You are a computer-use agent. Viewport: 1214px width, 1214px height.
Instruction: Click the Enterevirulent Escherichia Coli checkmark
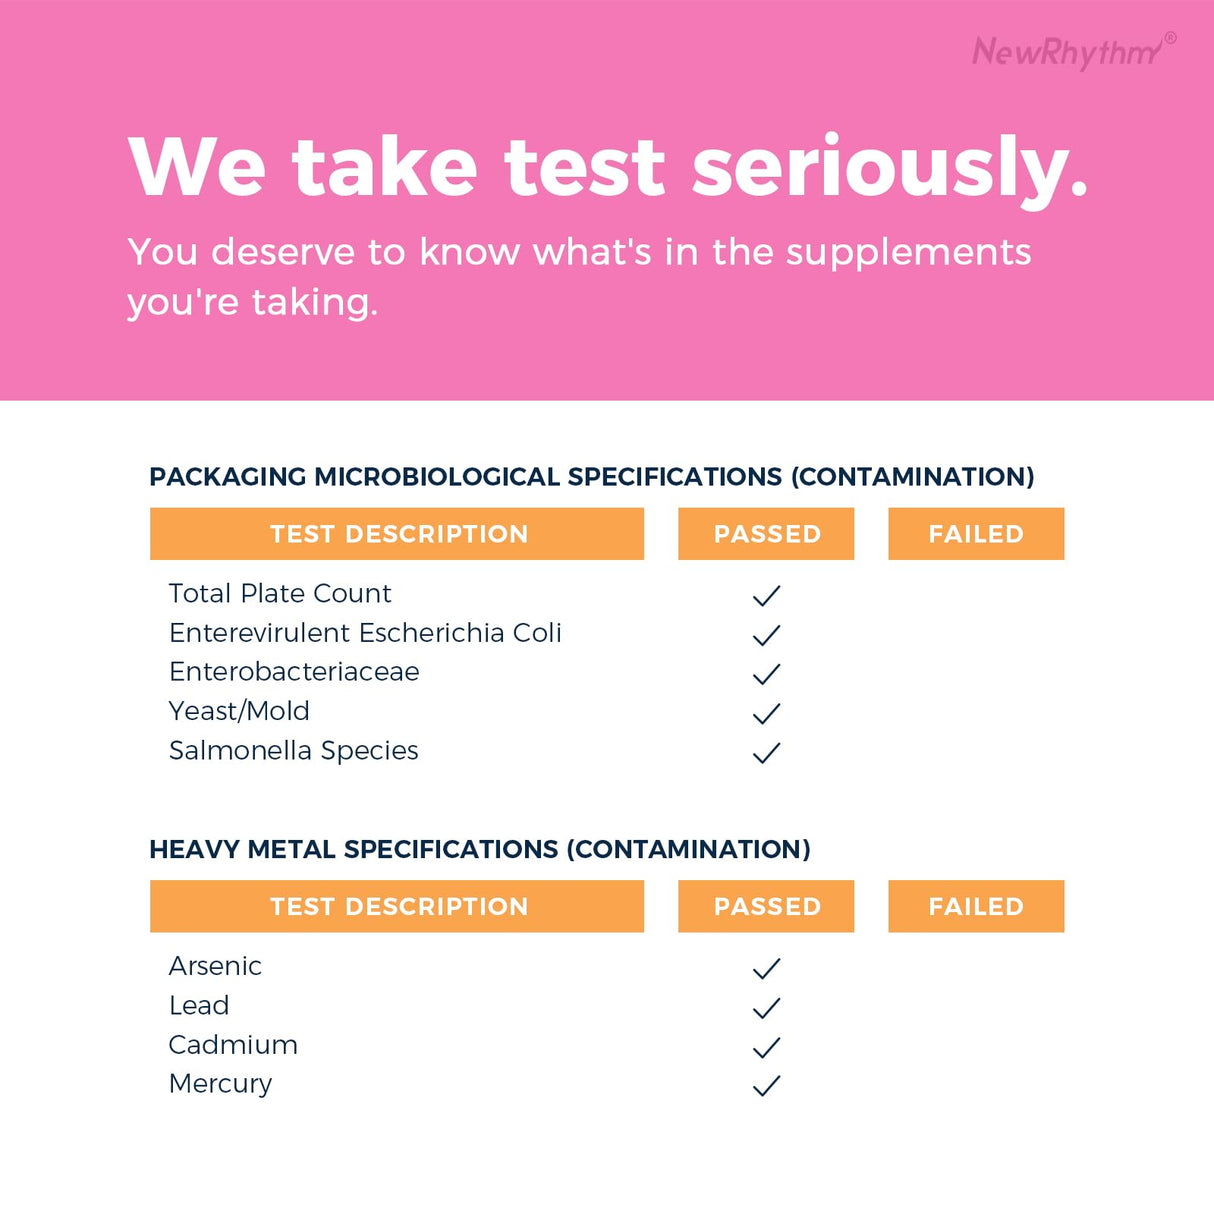tap(766, 635)
